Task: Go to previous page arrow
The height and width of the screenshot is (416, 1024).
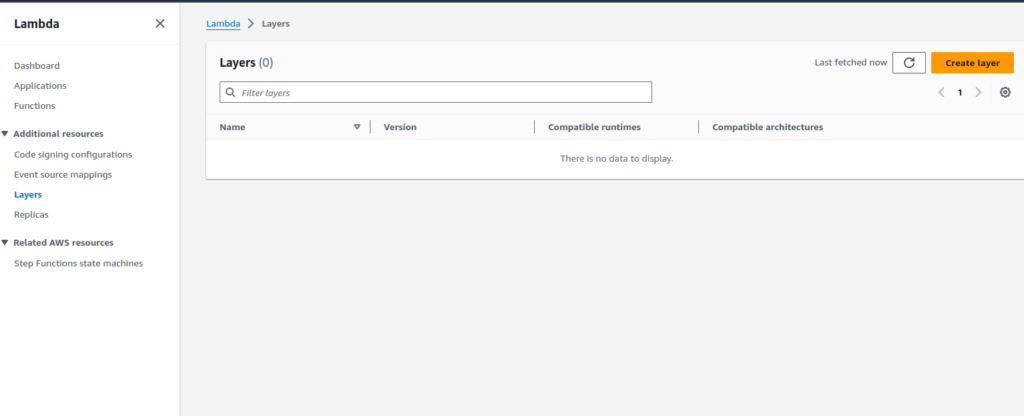Action: 941,92
